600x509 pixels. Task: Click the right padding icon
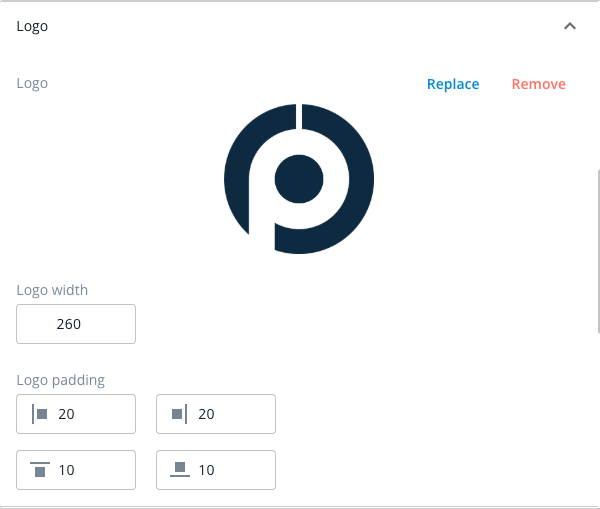pos(179,414)
